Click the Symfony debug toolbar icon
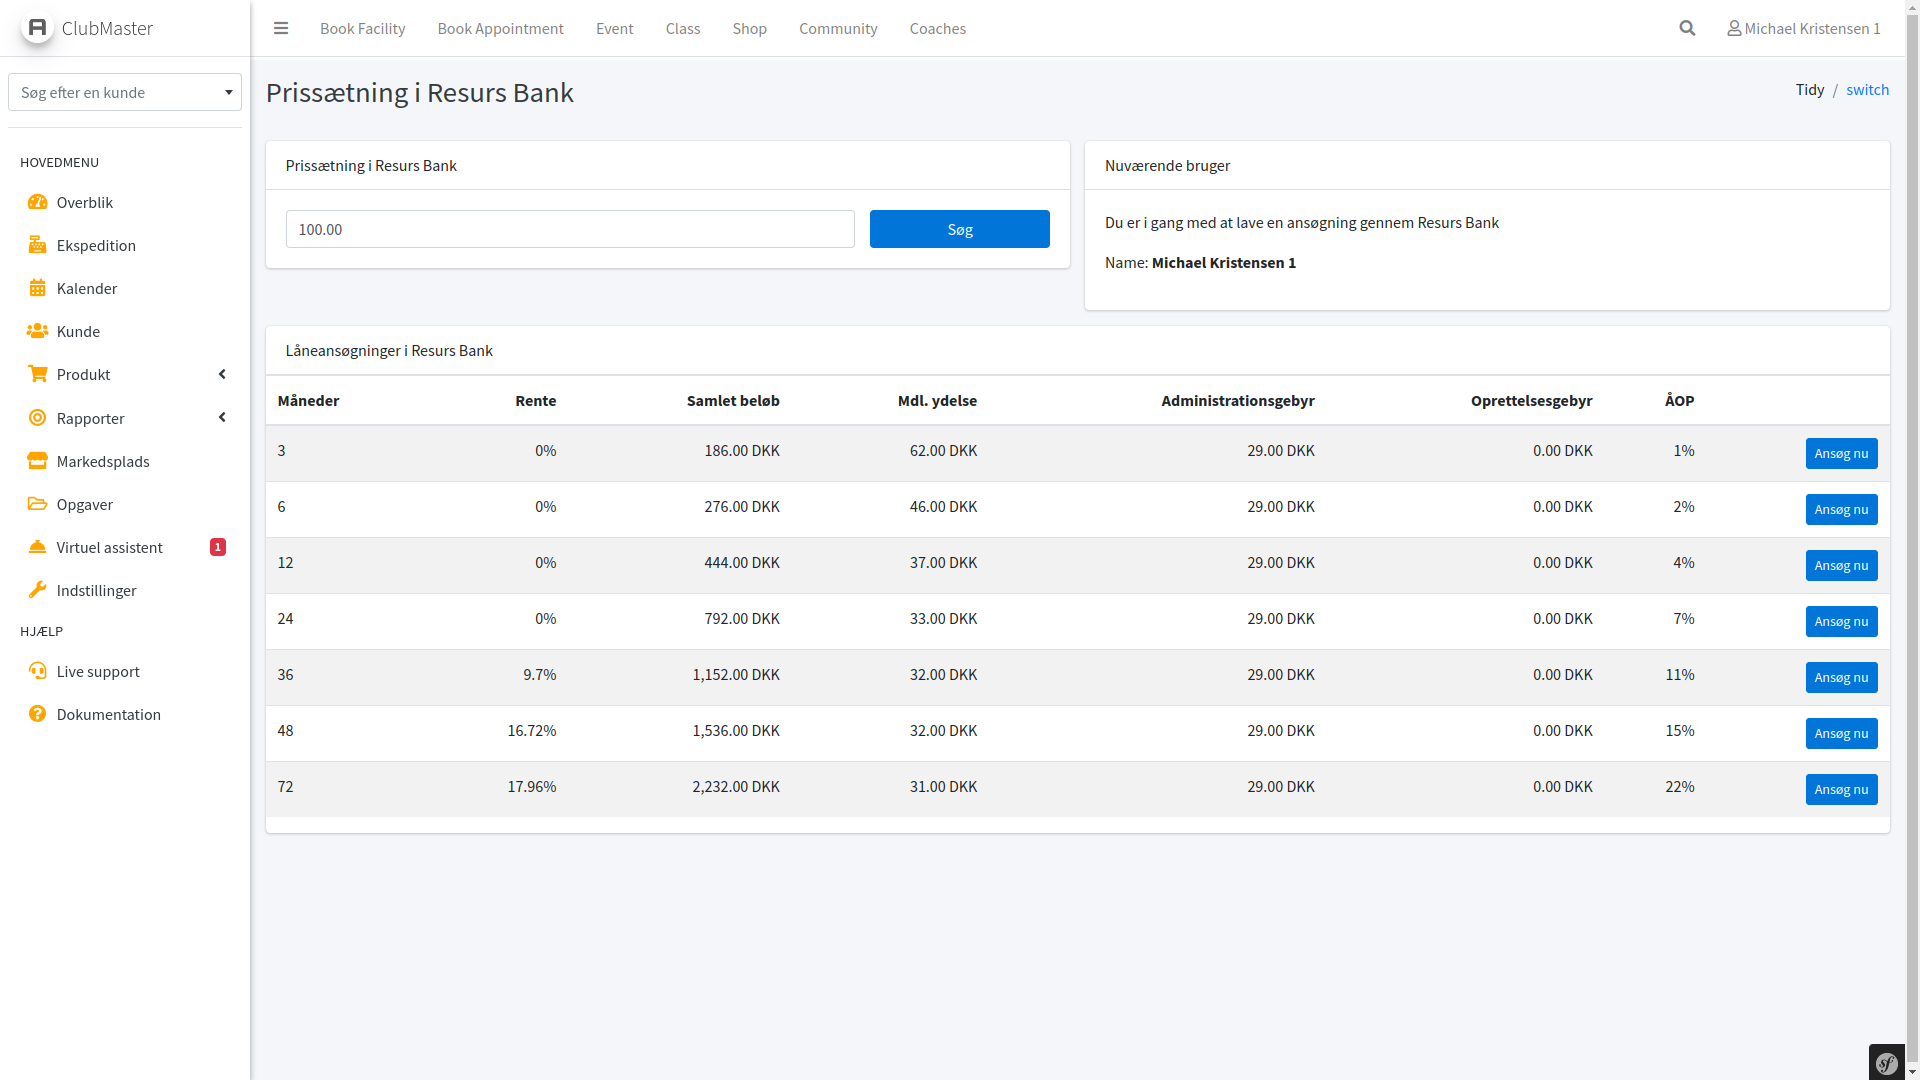 tap(1886, 1063)
